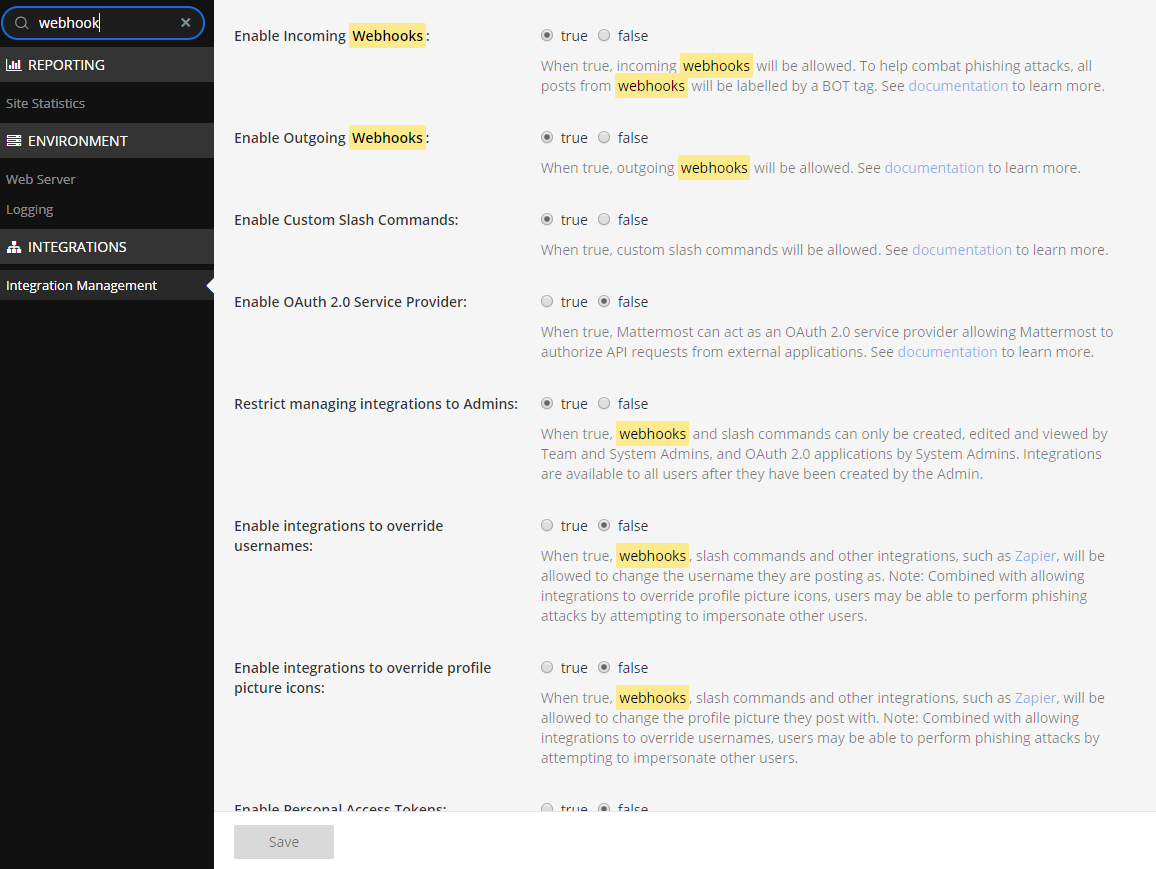Viewport: 1156px width, 869px height.
Task: Click the Environment server icon
Action: [x=13, y=141]
